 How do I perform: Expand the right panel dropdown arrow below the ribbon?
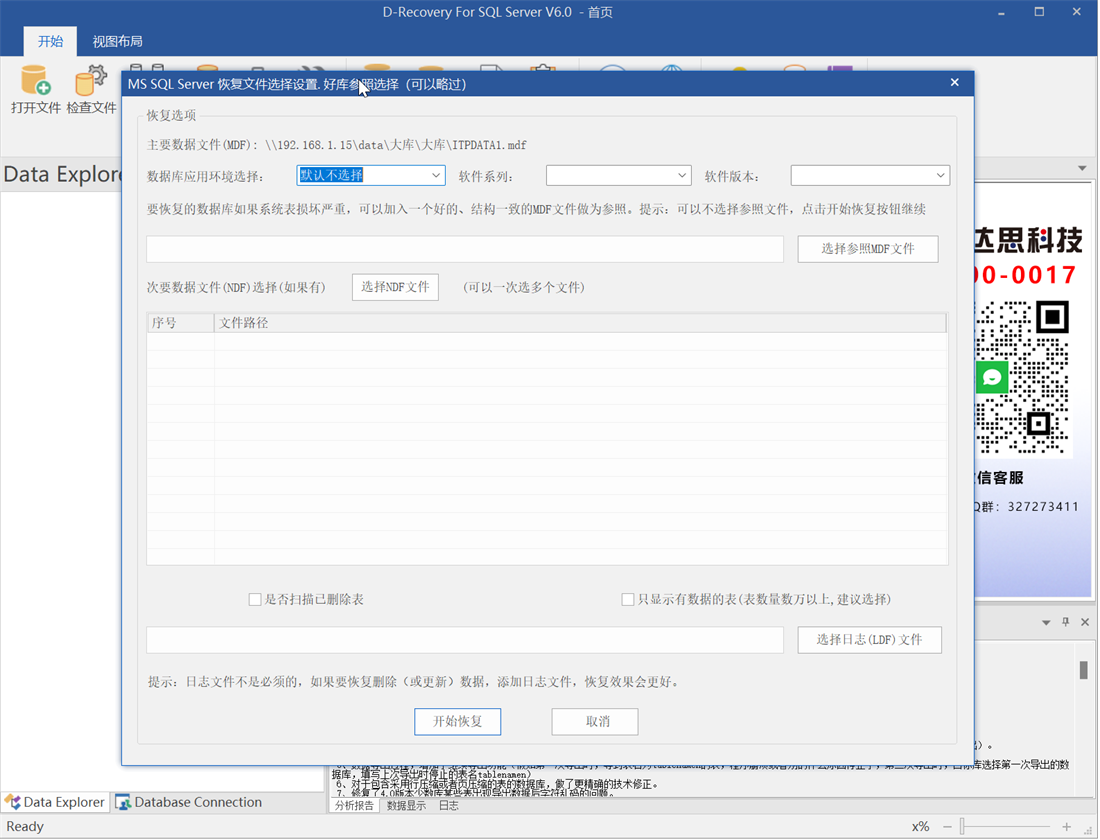tap(1082, 168)
